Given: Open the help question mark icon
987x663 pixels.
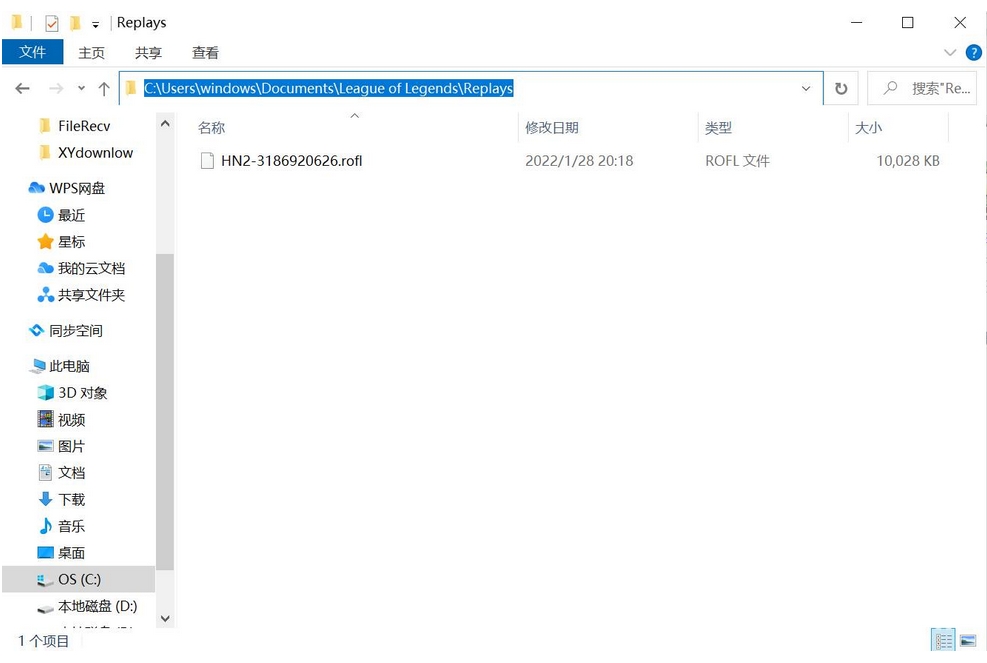Looking at the screenshot, I should (x=973, y=52).
